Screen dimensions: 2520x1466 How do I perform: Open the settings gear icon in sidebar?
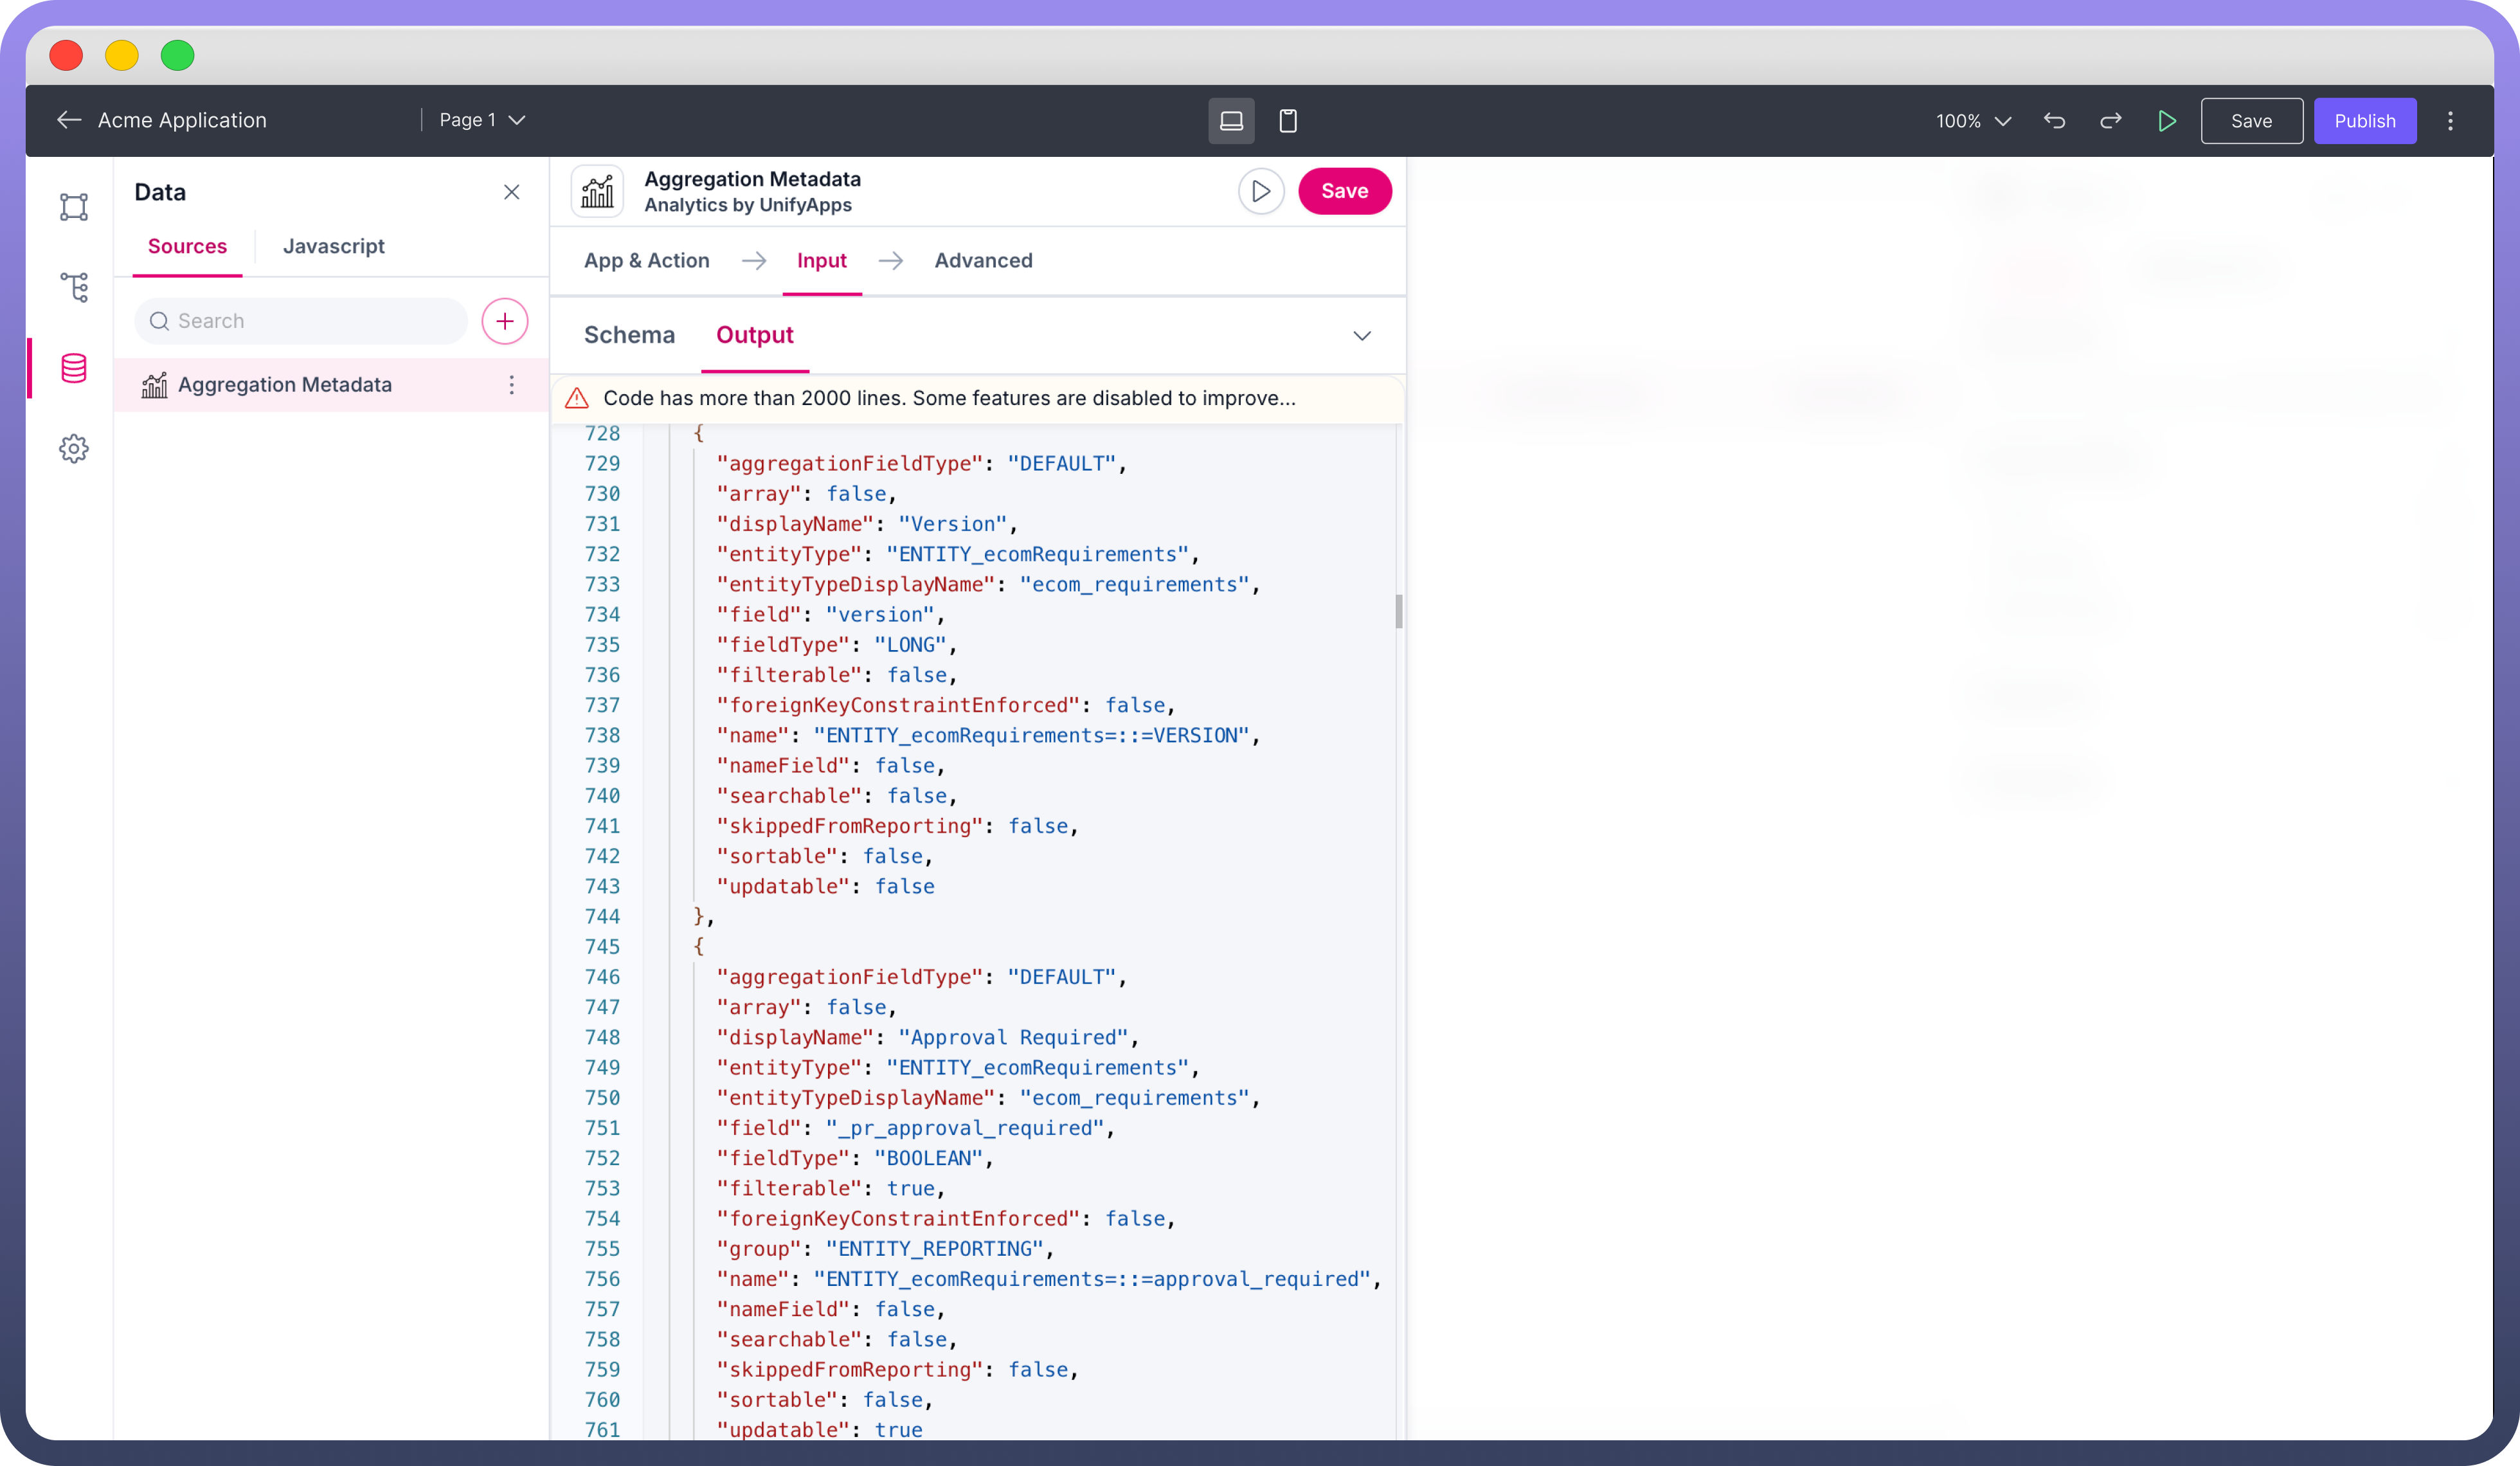[74, 449]
